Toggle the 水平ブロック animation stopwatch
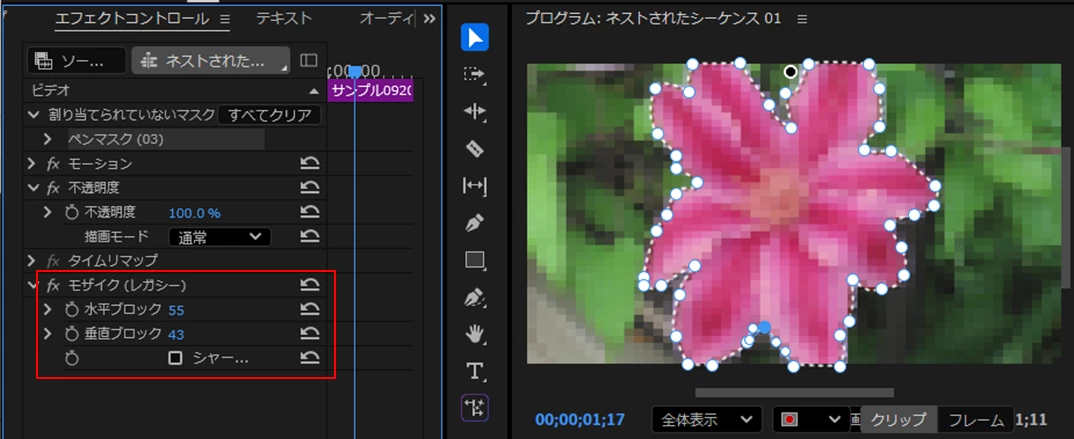The height and width of the screenshot is (439, 1074). tap(72, 310)
